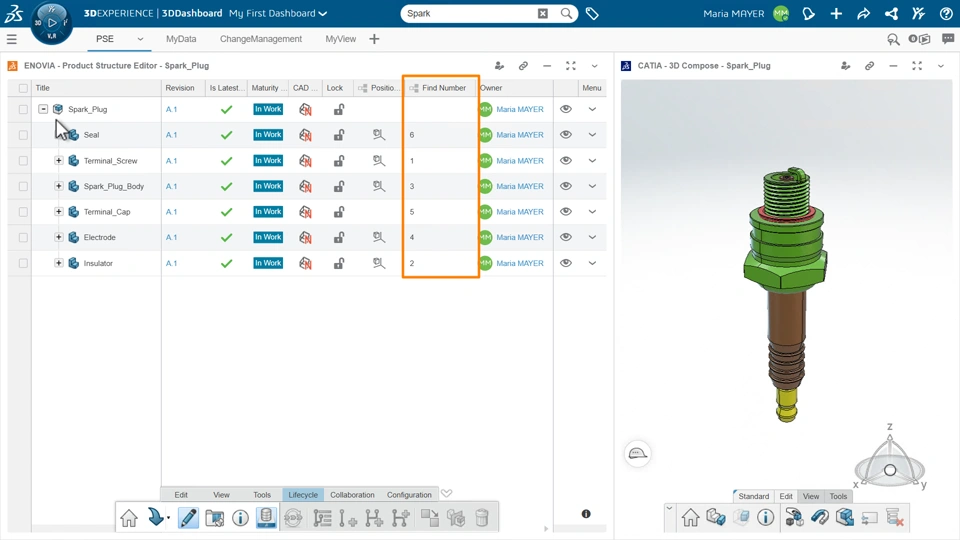Screen dimensions: 960x540
Task: Toggle visibility eye for Spark_Plug_Body row
Action: pos(566,186)
